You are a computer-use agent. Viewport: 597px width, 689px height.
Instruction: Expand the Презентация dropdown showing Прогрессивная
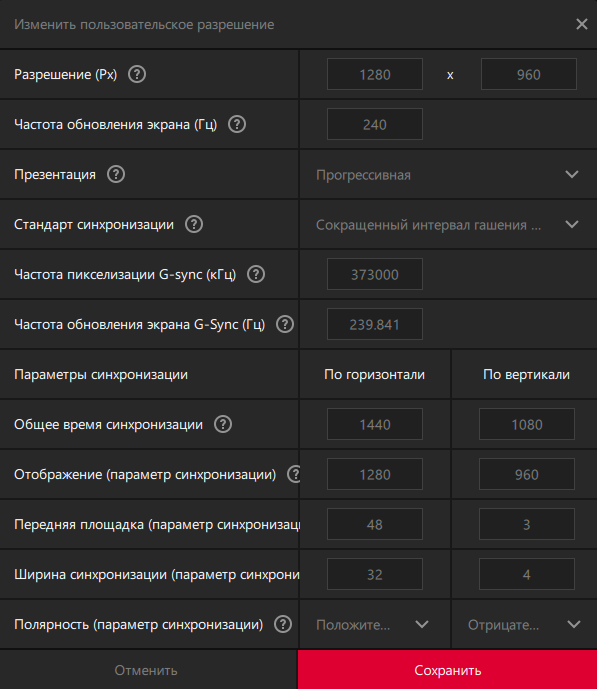(x=448, y=174)
